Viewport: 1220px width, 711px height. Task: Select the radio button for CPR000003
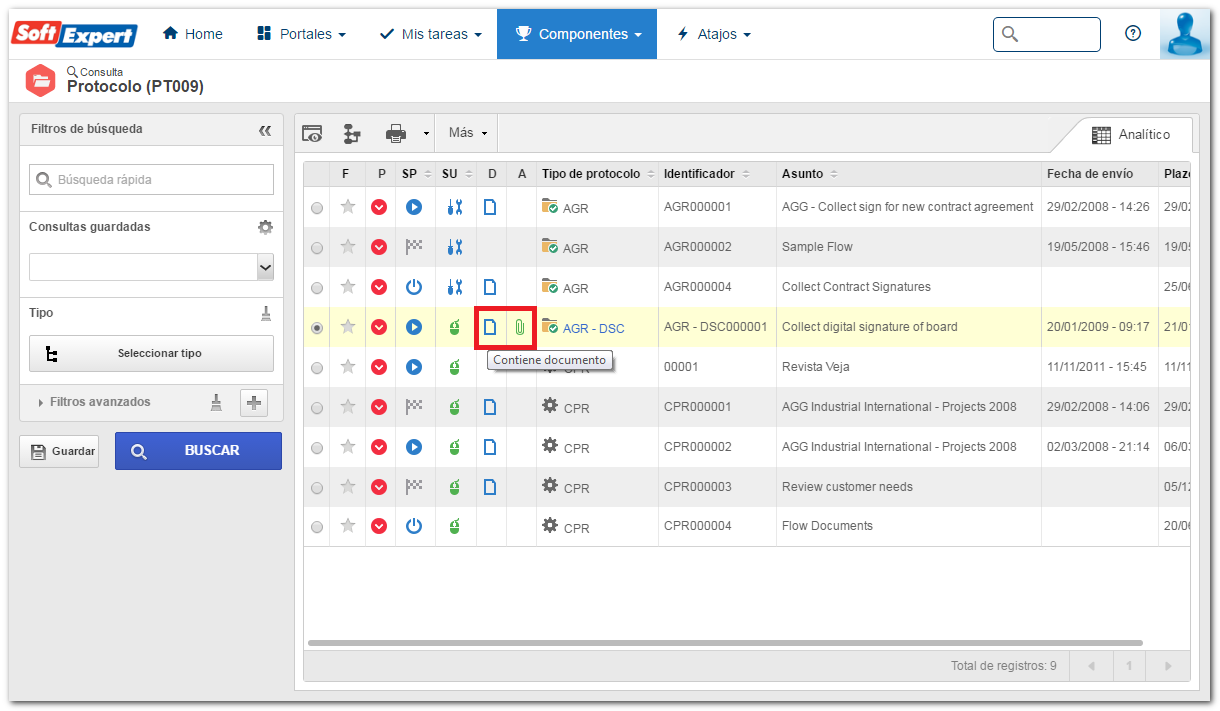tap(317, 488)
